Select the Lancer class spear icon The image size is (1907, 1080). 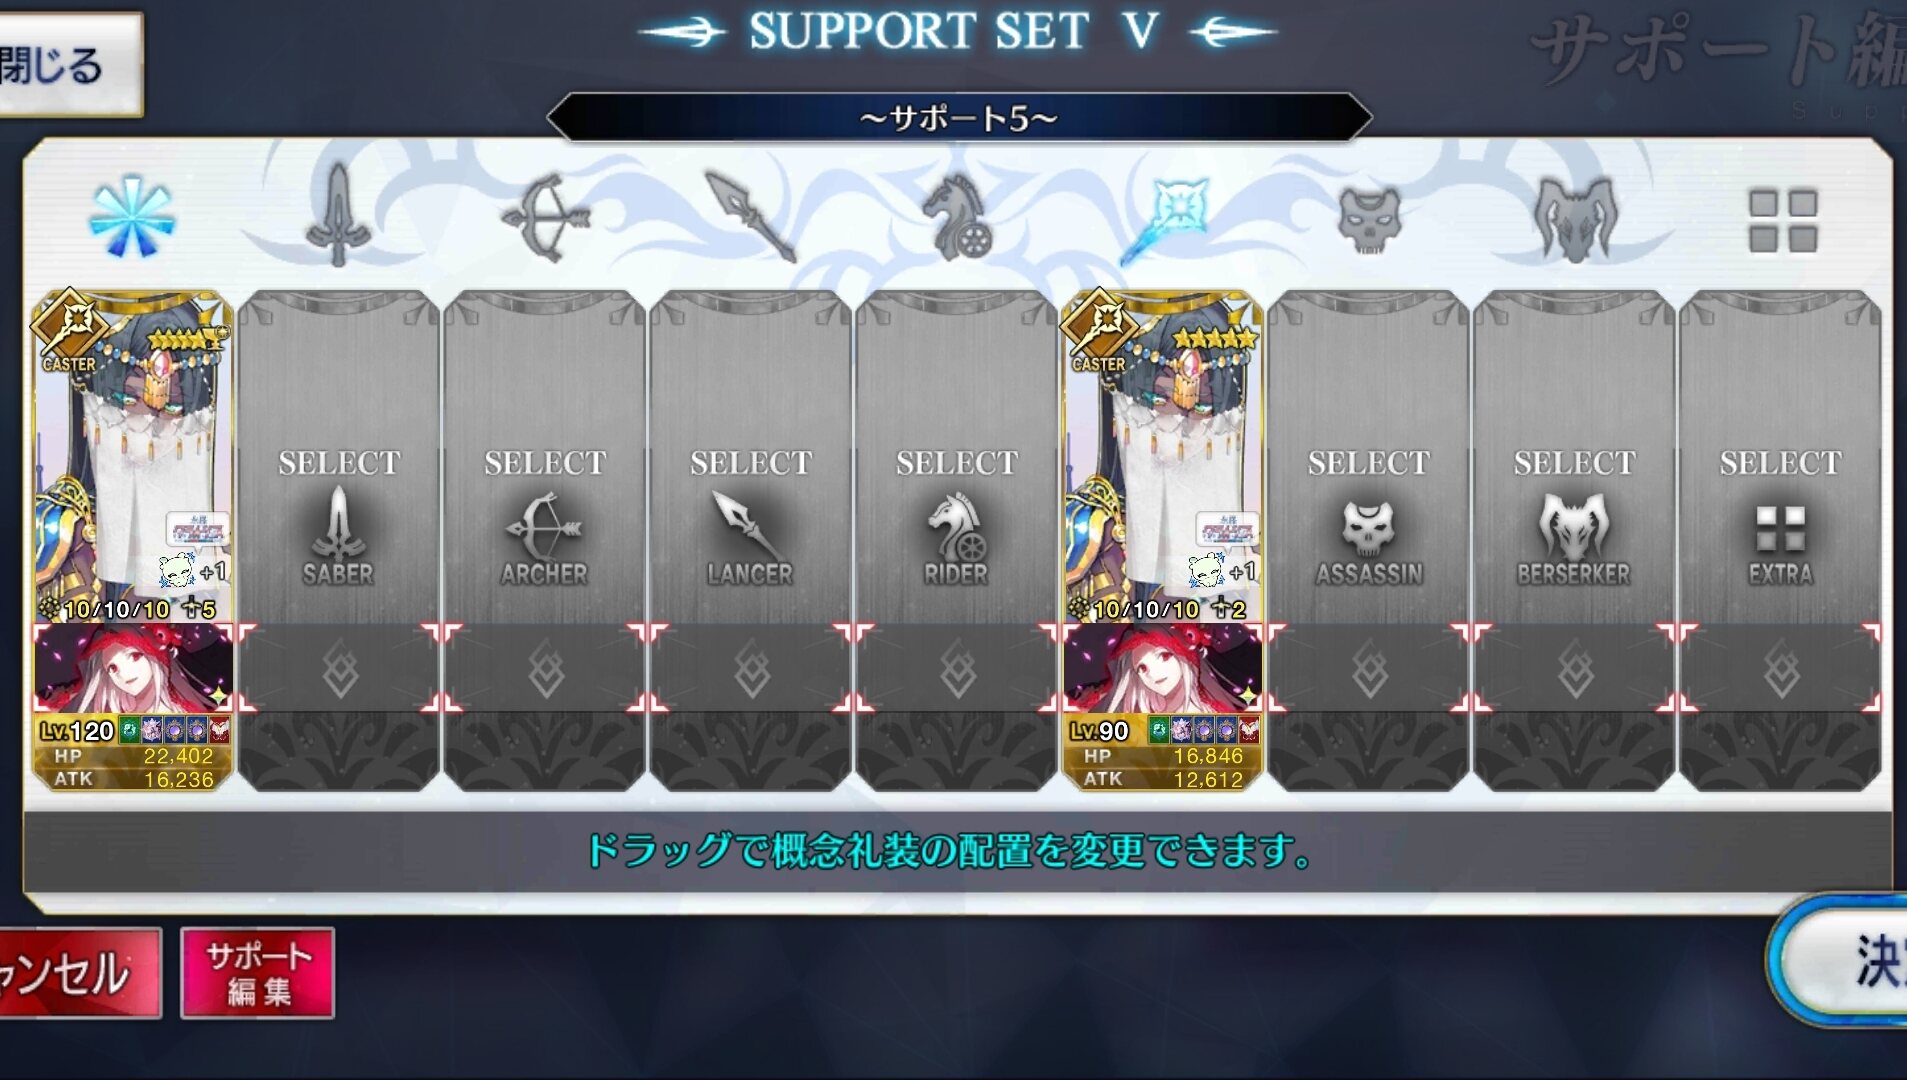(x=750, y=216)
